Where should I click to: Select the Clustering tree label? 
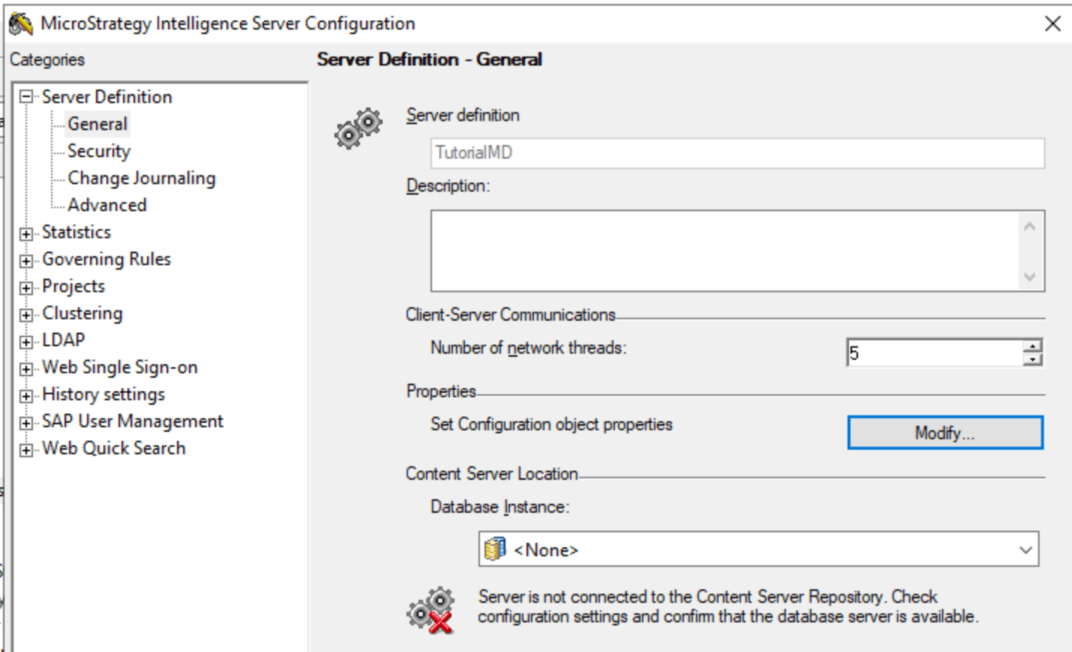(82, 313)
